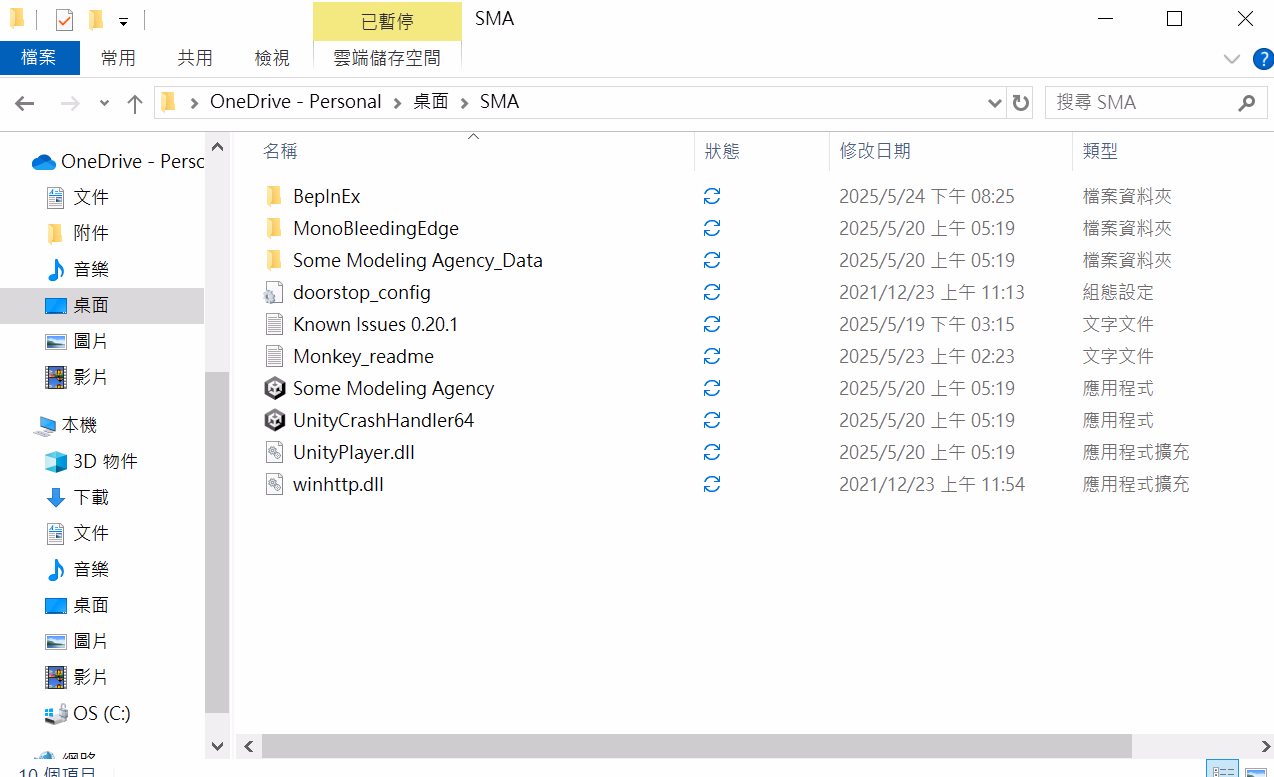The height and width of the screenshot is (777, 1274).
Task: Select OneDrive - Personal in navigation pane
Action: click(x=117, y=161)
